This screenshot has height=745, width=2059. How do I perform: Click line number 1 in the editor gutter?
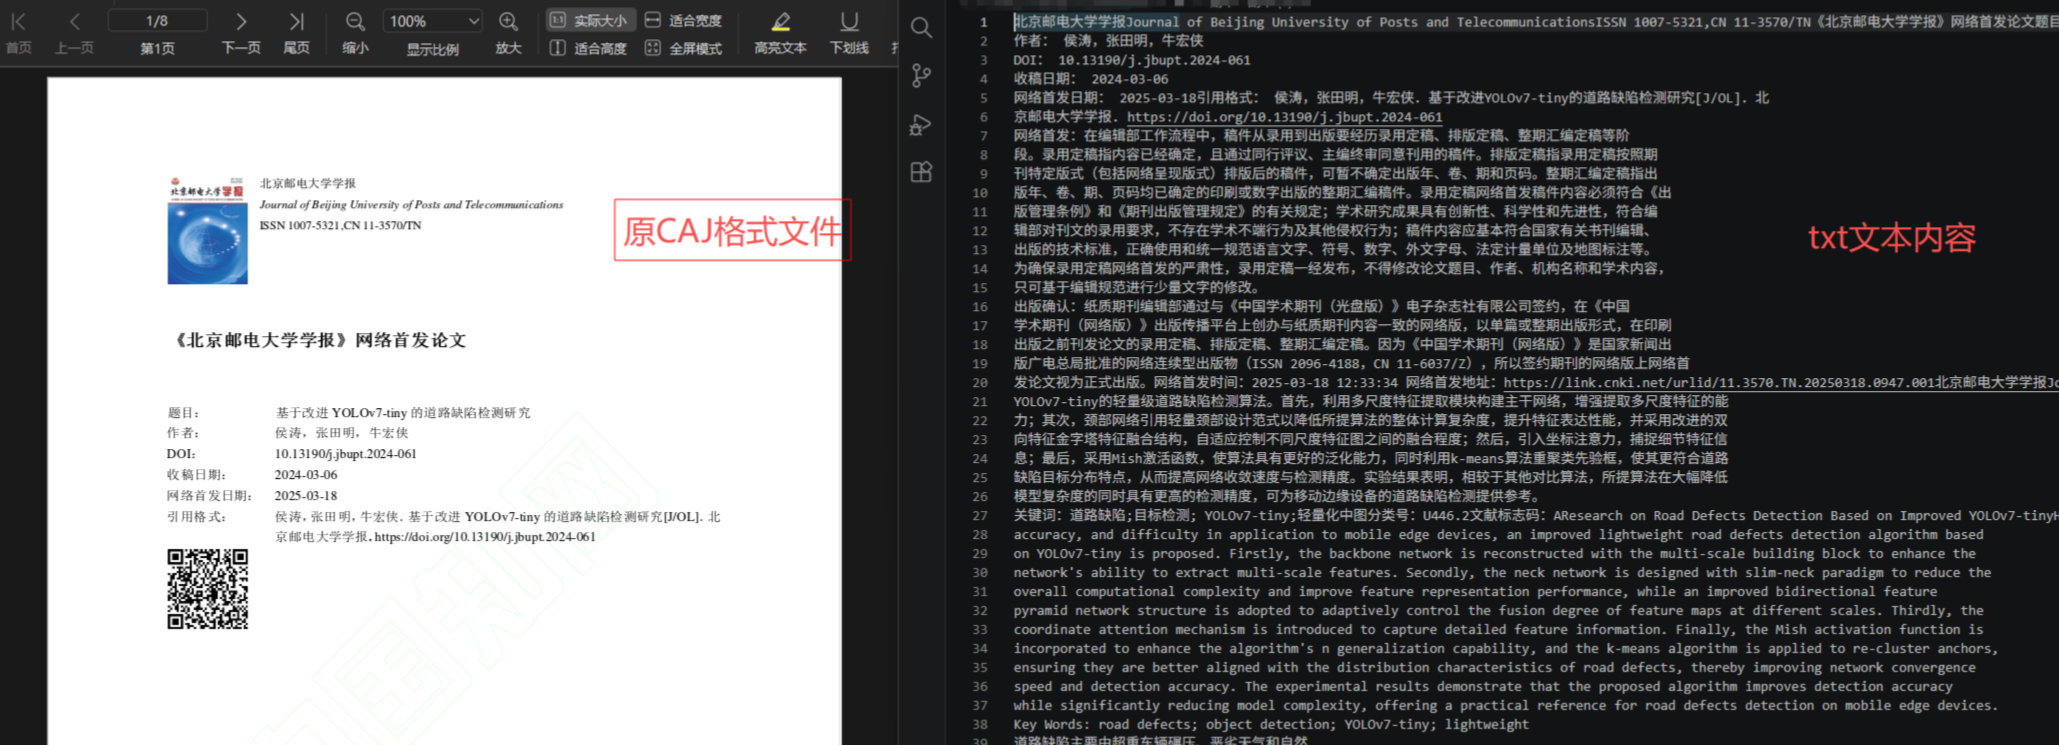click(983, 22)
